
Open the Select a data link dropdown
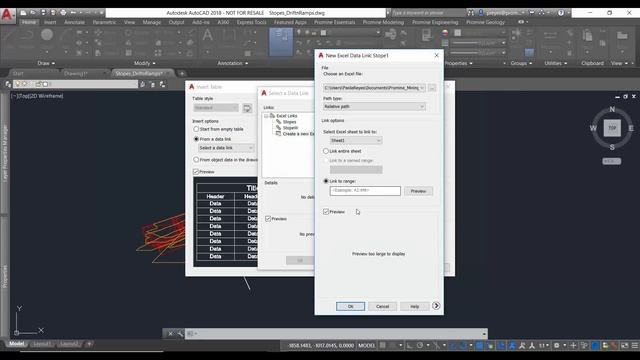point(226,148)
